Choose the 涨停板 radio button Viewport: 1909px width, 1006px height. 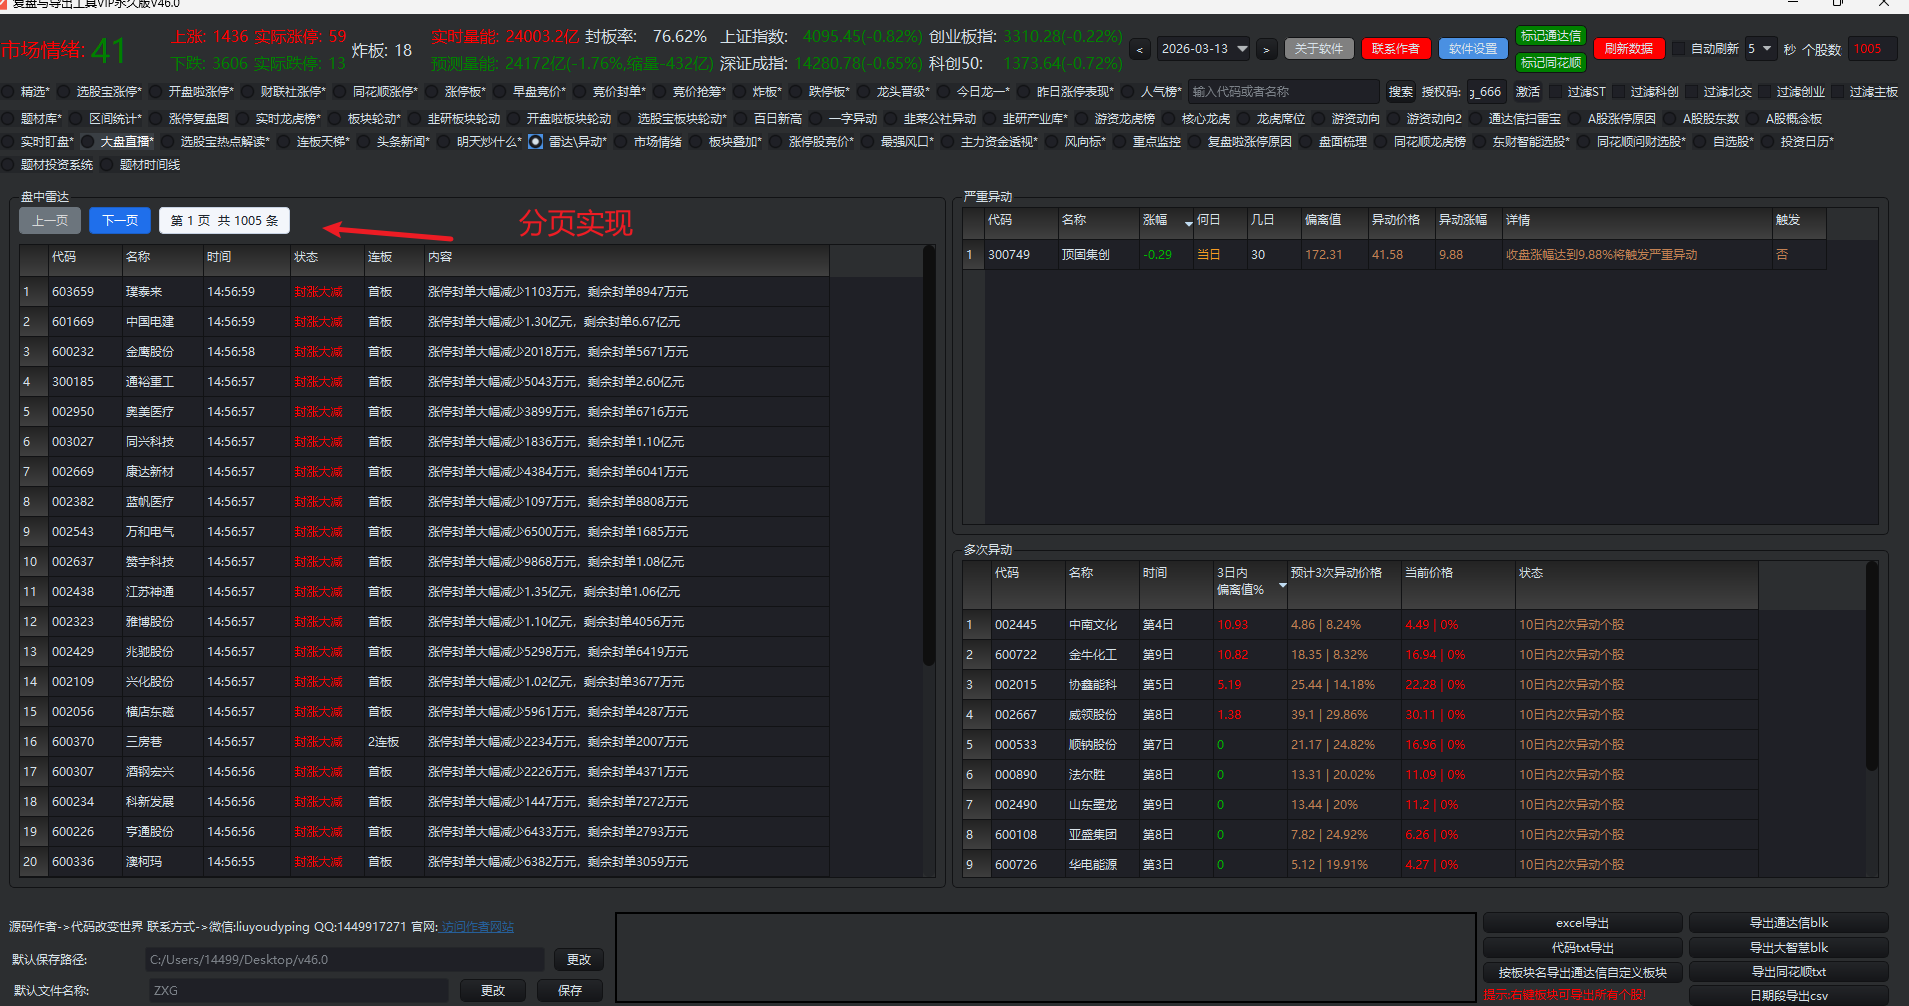433,92
